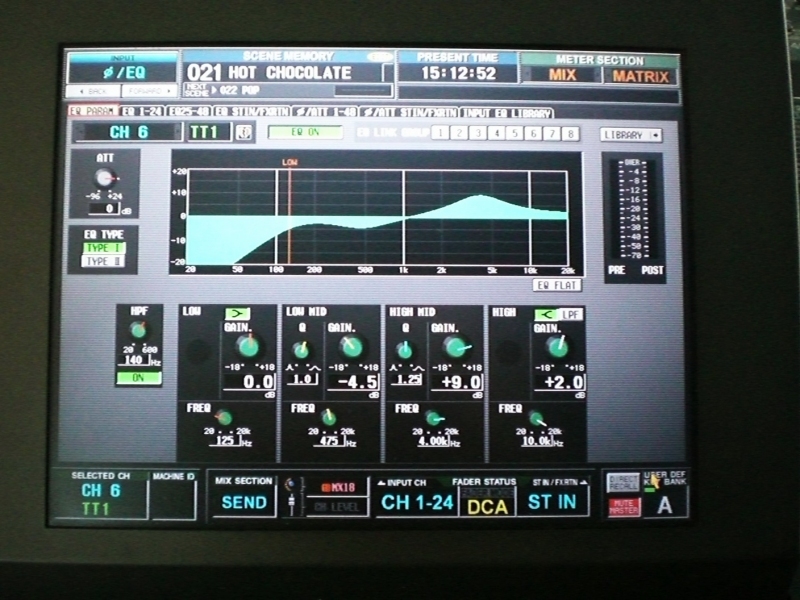Viewport: 800px width, 600px height.
Task: Open the CH 6 channel selector
Action: [x=128, y=132]
